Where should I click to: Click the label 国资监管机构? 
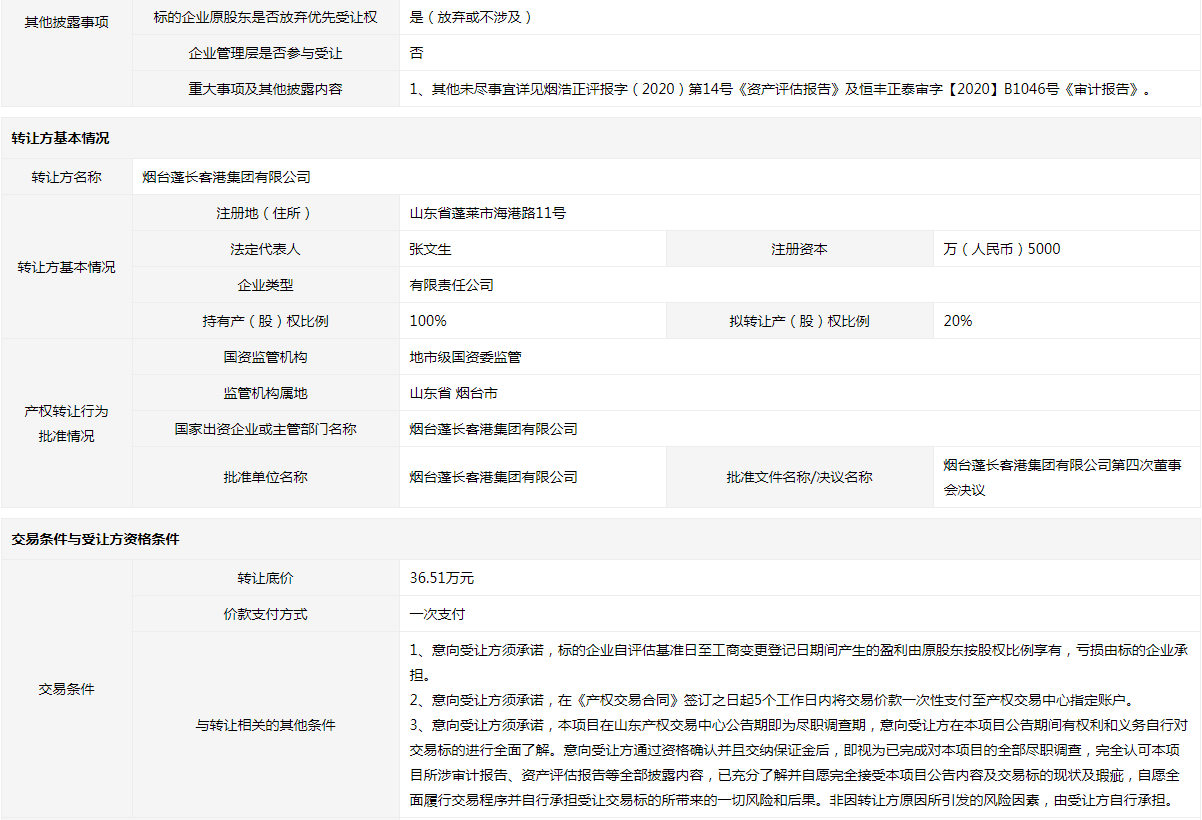pos(265,357)
